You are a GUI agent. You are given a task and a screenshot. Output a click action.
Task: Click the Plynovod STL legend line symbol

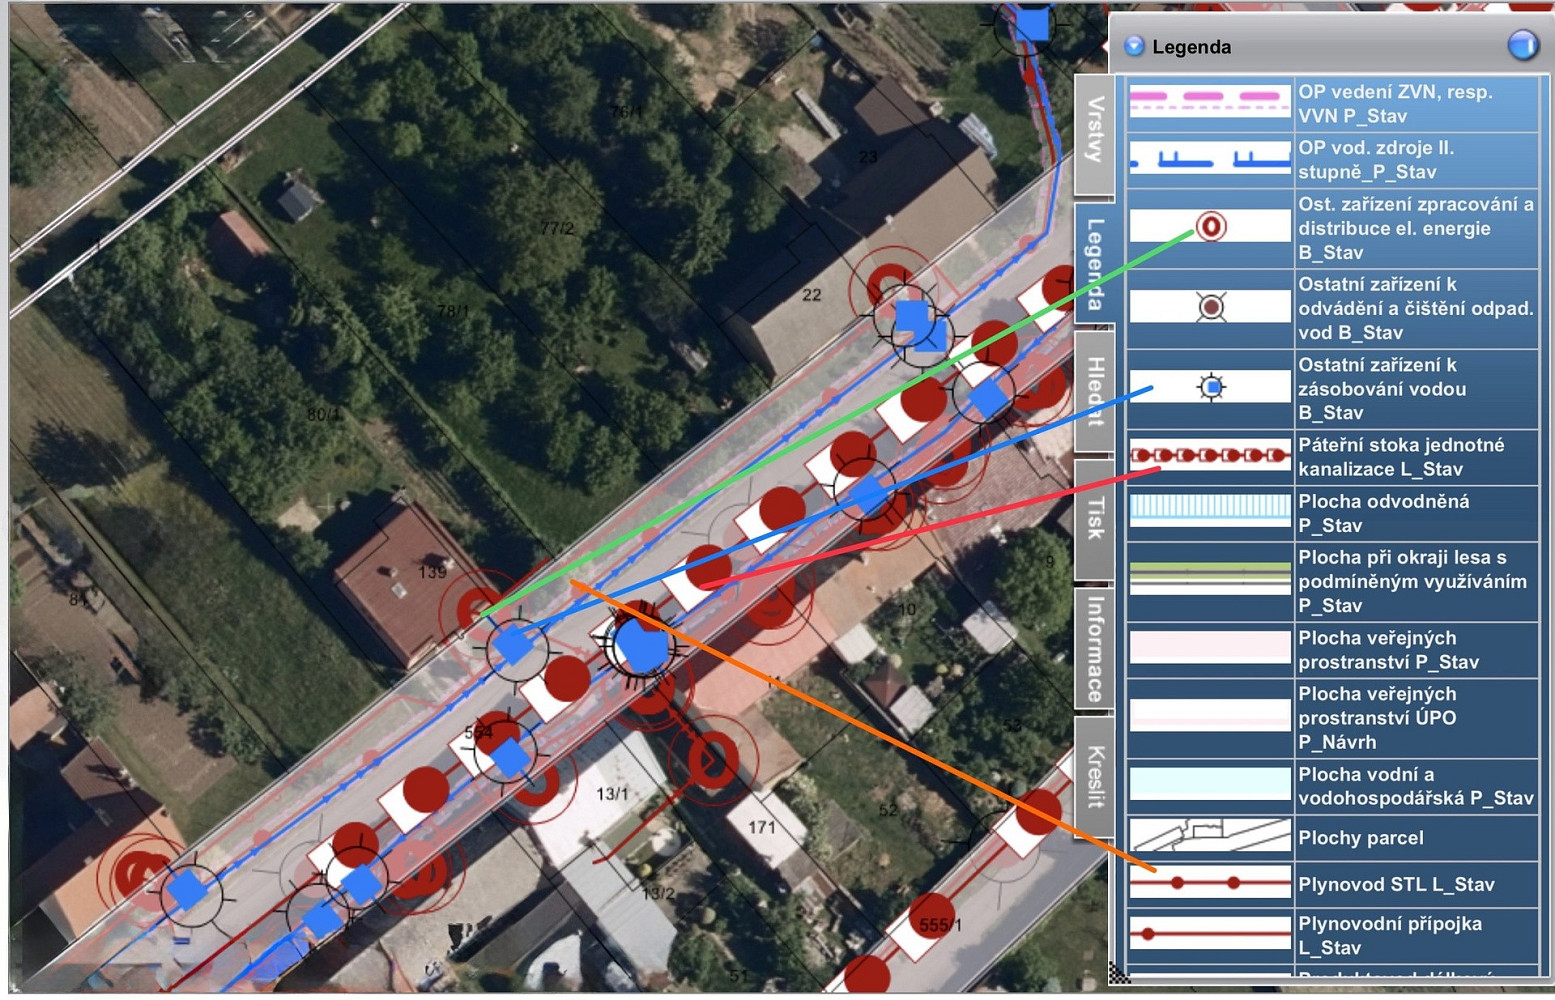coord(1210,883)
